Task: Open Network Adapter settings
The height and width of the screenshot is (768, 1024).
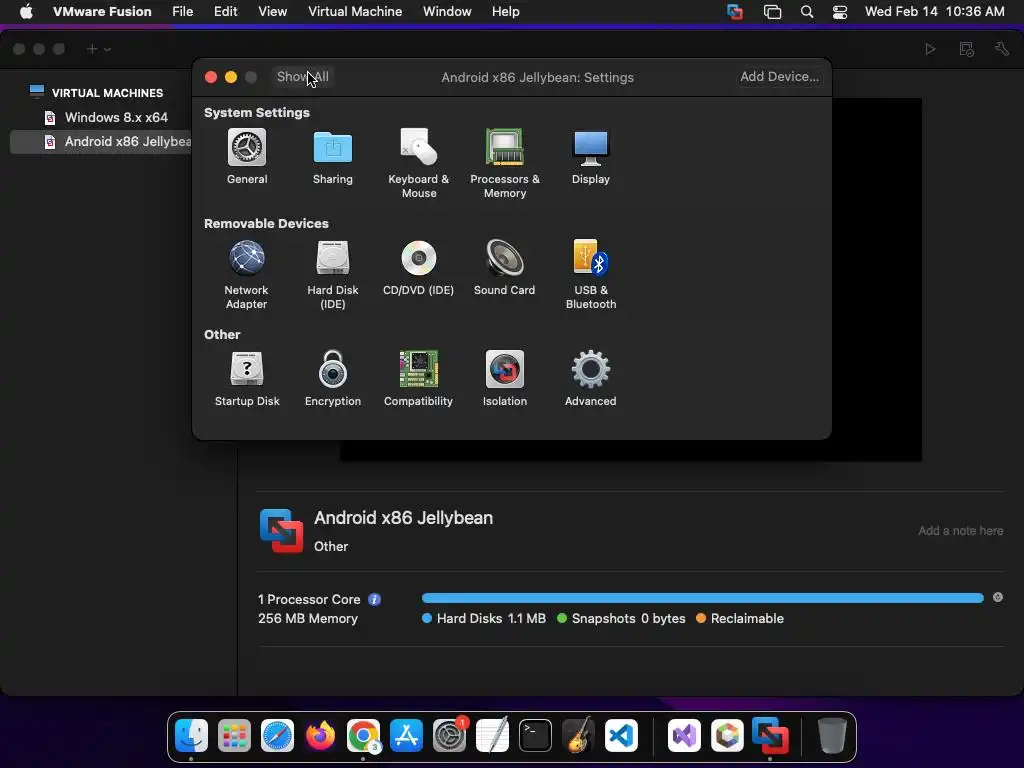Action: tap(246, 274)
